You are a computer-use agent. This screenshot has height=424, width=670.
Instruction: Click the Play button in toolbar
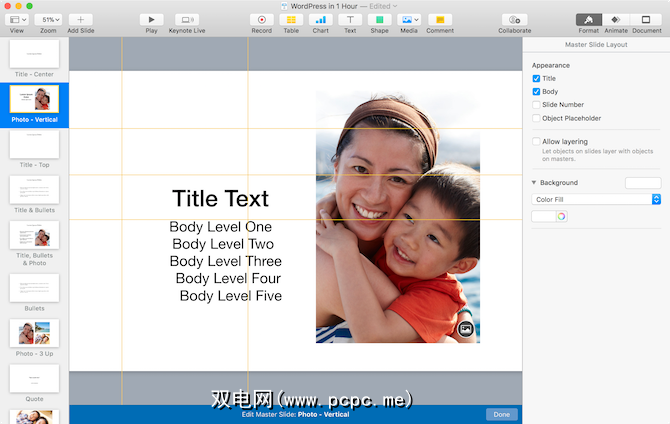(151, 19)
